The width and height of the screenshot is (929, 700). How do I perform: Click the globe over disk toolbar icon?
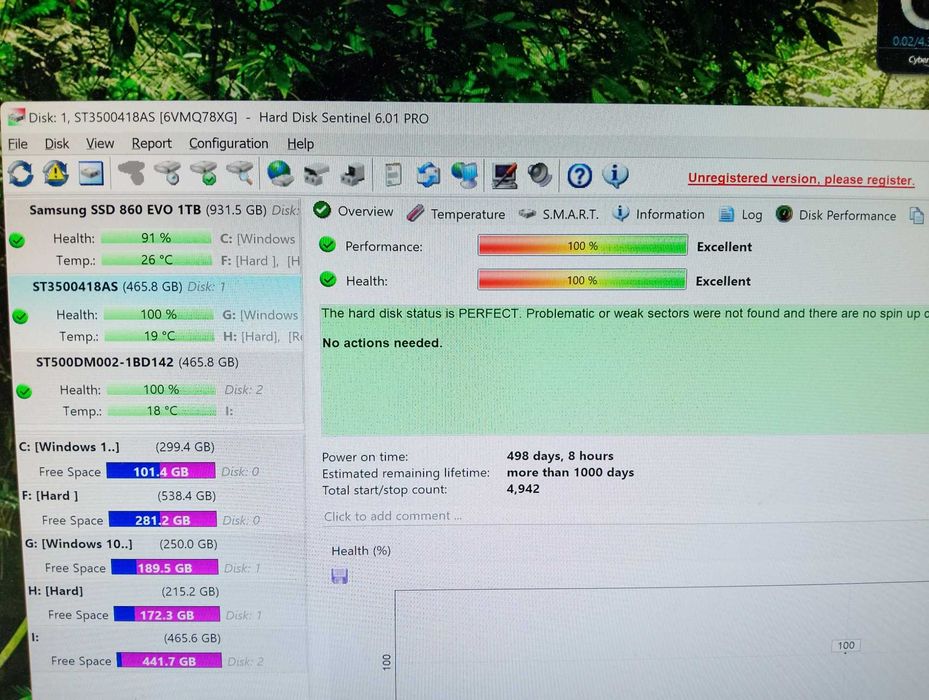coord(280,174)
